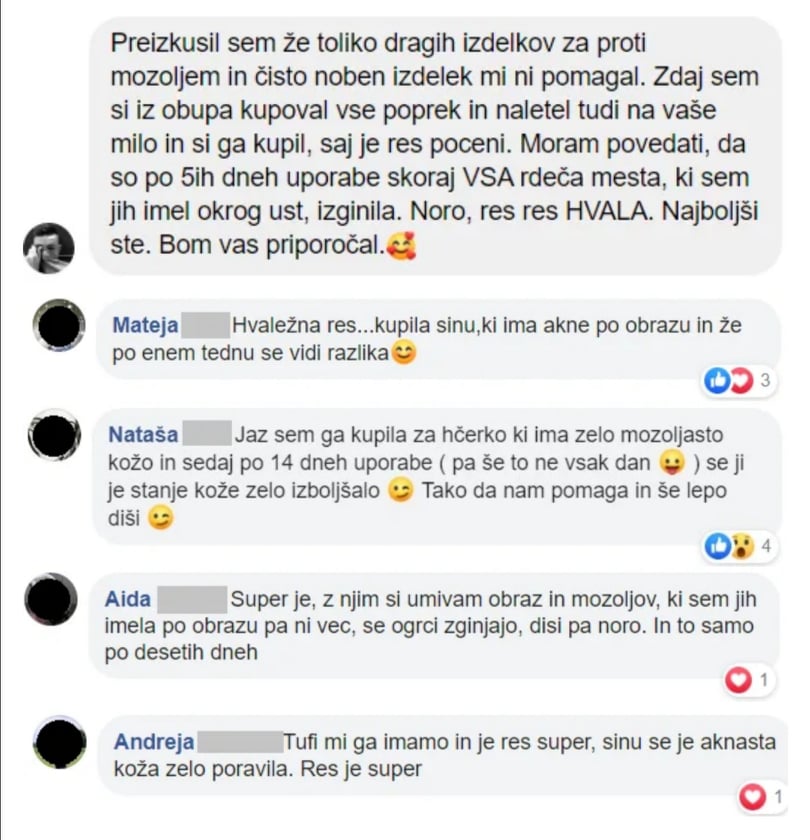The height and width of the screenshot is (840, 810).
Task: Click the top commenter's profile photo
Action: pyautogui.click(x=49, y=248)
